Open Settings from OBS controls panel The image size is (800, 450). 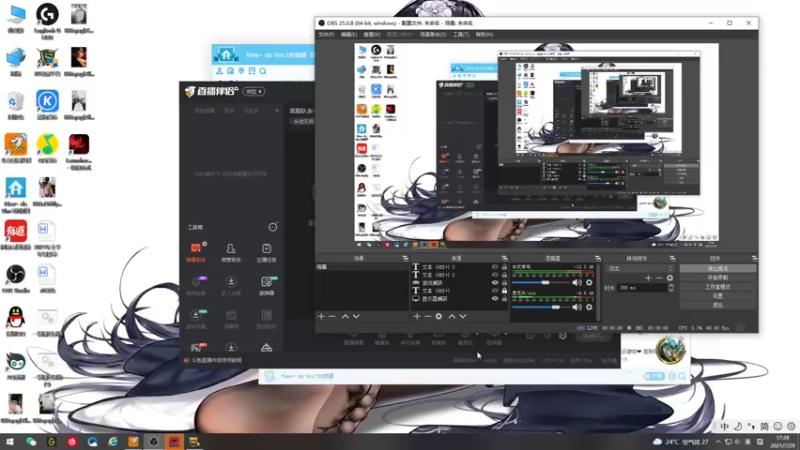pyautogui.click(x=718, y=296)
